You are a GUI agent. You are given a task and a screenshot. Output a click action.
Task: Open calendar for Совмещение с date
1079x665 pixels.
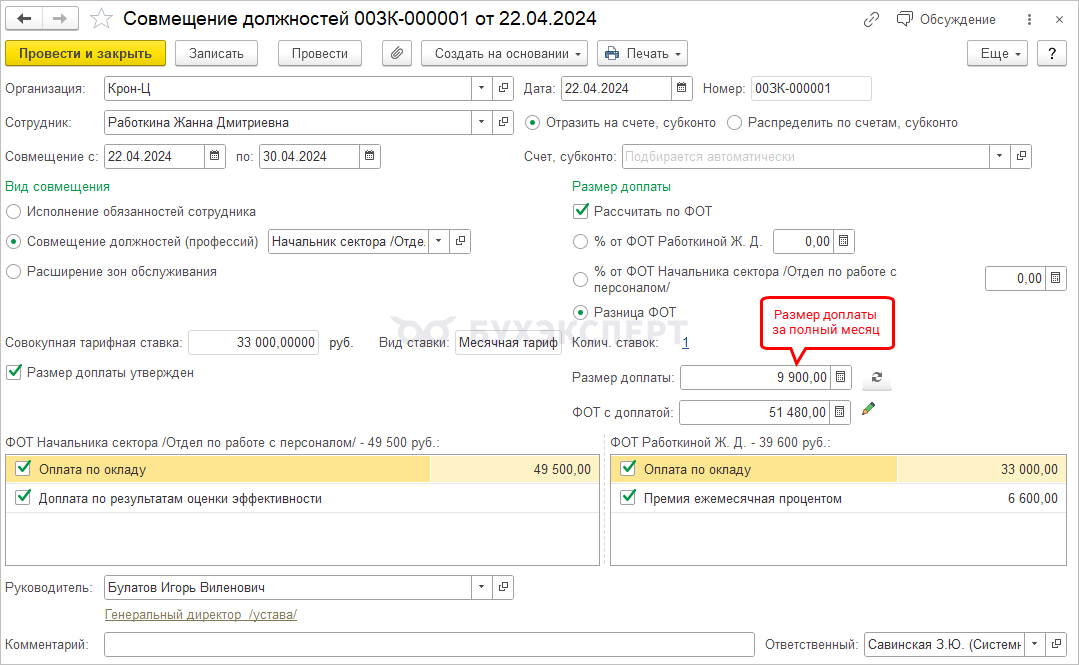(215, 156)
